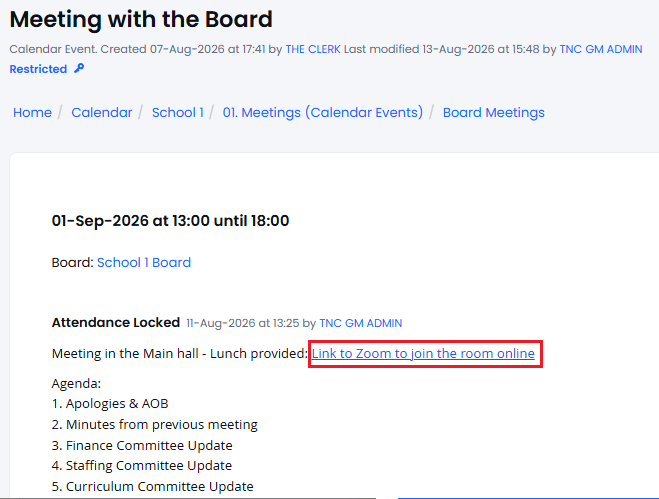
Task: Open THE CLERK user profile link
Action: tap(313, 49)
